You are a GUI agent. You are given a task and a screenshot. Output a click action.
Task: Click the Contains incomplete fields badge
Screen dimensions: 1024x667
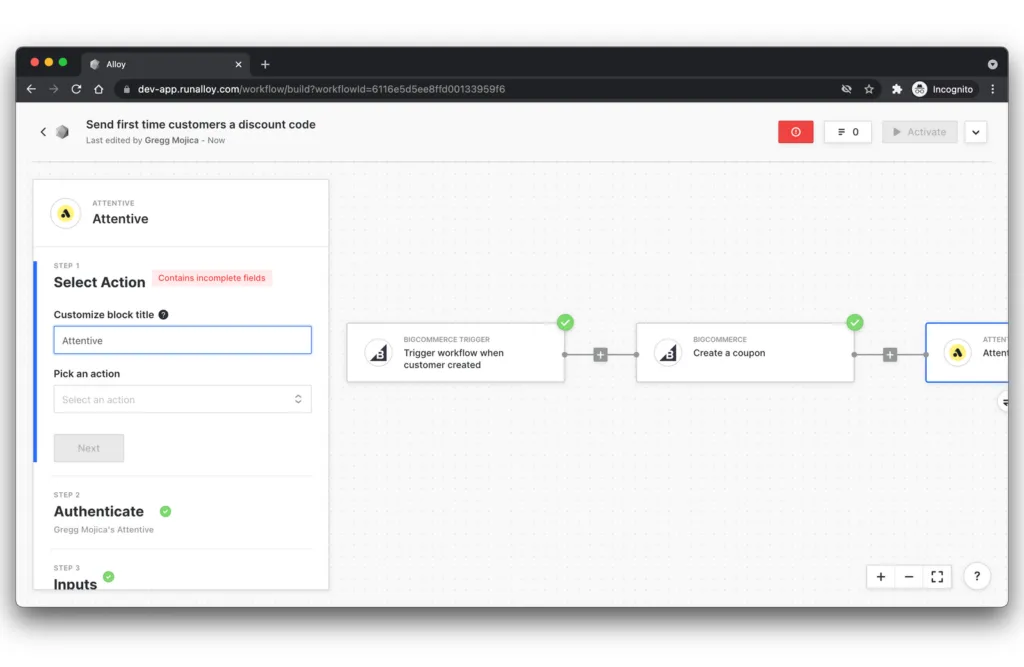(x=212, y=278)
